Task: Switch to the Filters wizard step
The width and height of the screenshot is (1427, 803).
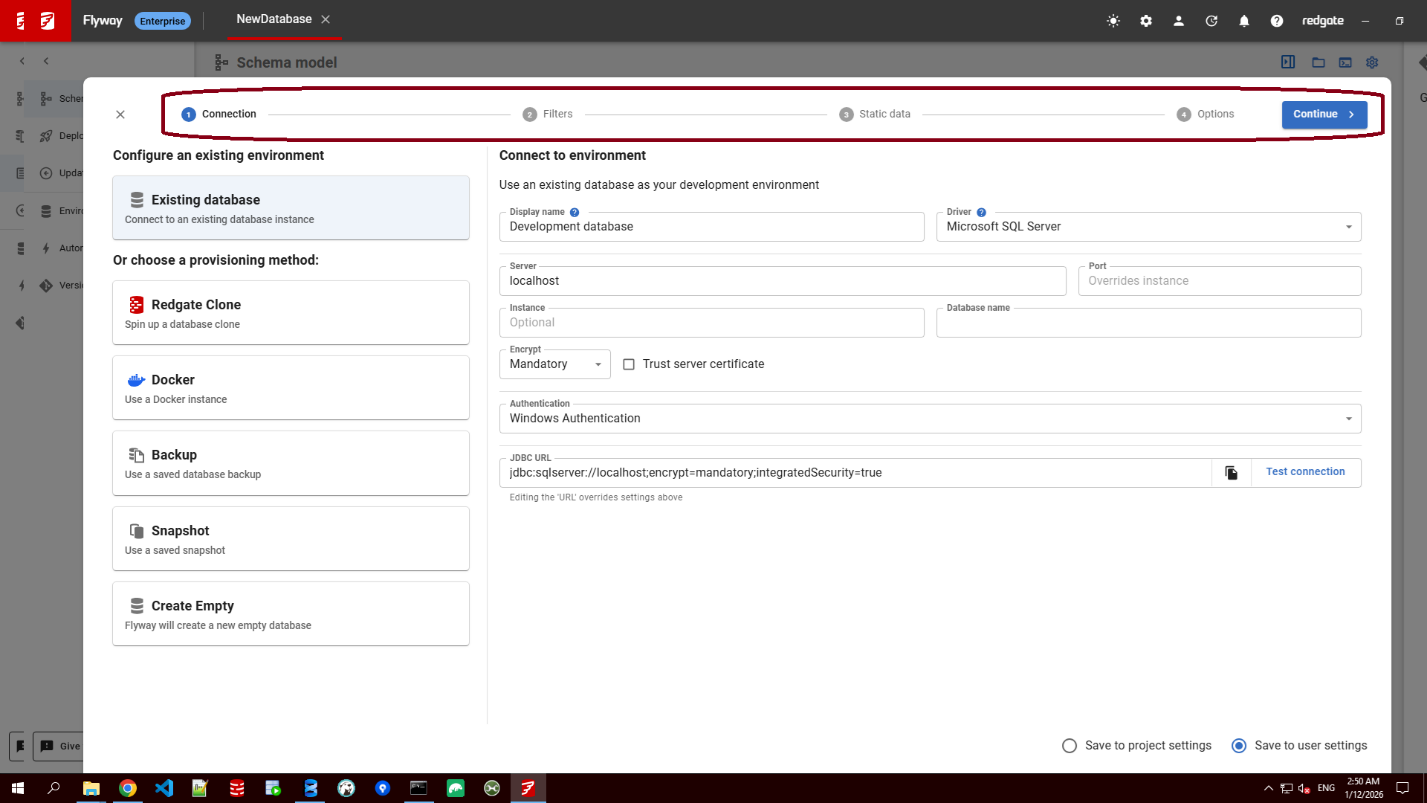Action: click(548, 114)
